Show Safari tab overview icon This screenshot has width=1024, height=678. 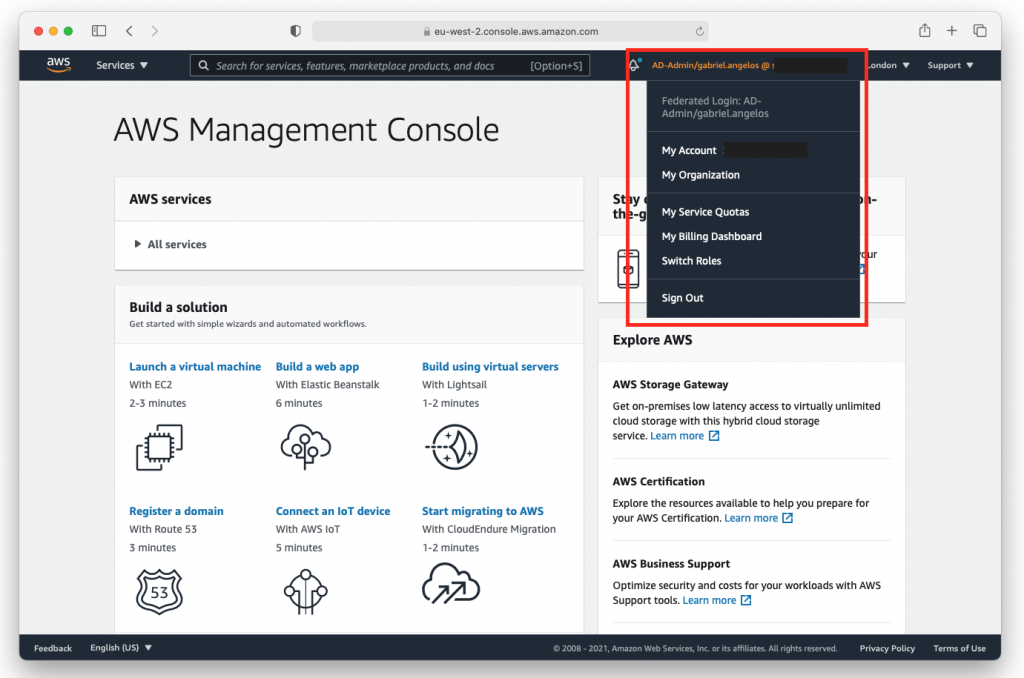[980, 31]
